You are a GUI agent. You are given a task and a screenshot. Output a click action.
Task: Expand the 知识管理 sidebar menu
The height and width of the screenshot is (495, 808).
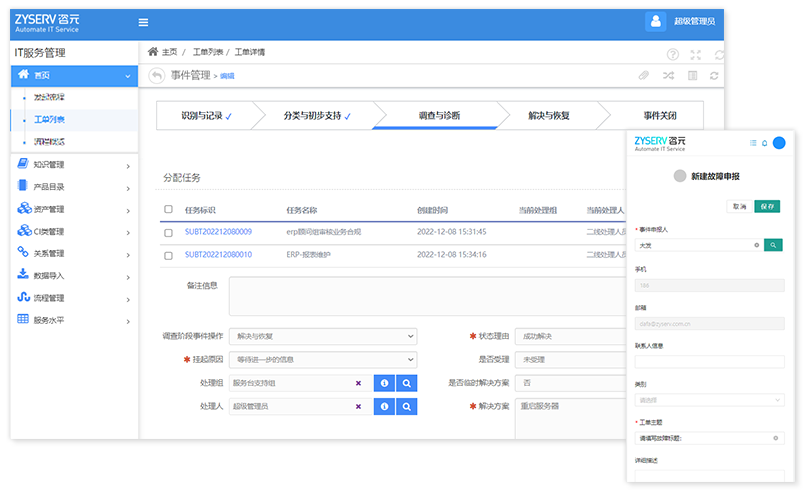pyautogui.click(x=74, y=165)
